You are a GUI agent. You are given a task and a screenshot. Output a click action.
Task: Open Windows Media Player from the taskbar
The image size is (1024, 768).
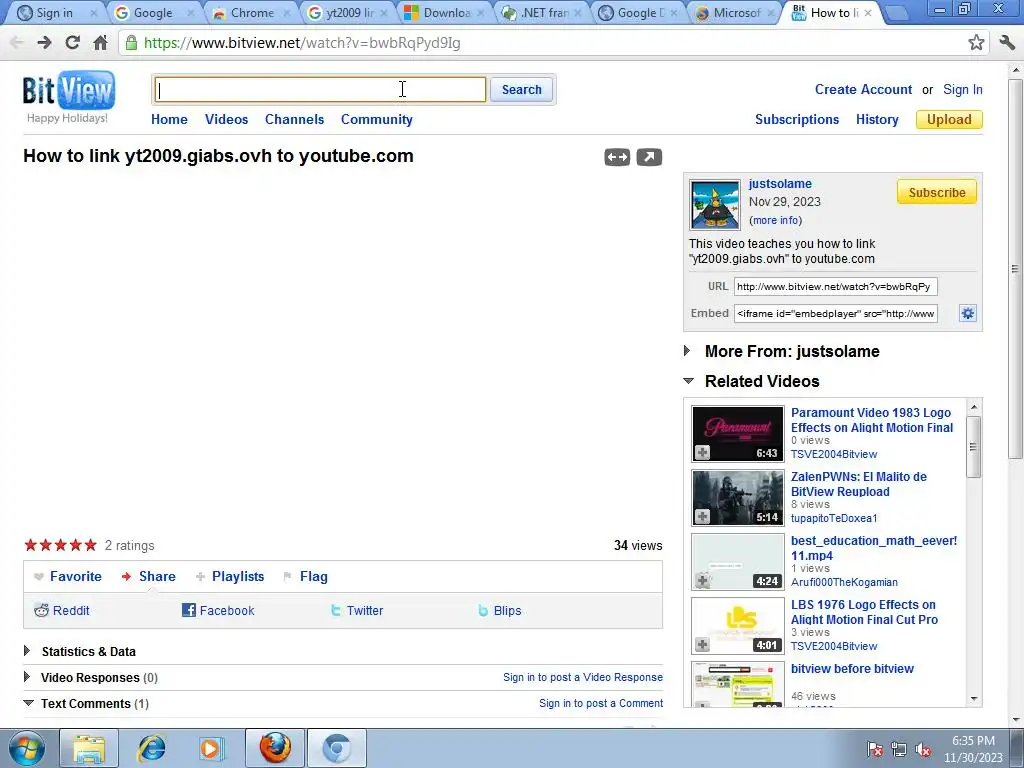click(x=211, y=748)
